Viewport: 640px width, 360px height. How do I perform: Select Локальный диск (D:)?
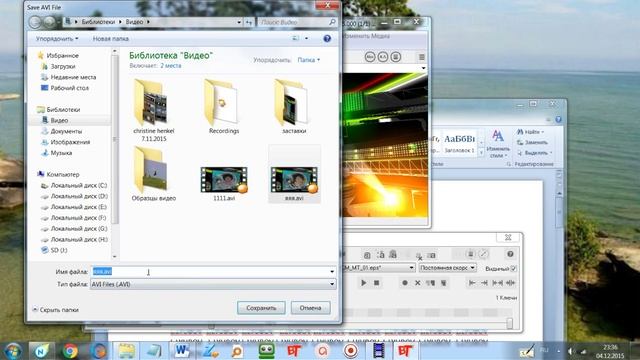pos(79,196)
